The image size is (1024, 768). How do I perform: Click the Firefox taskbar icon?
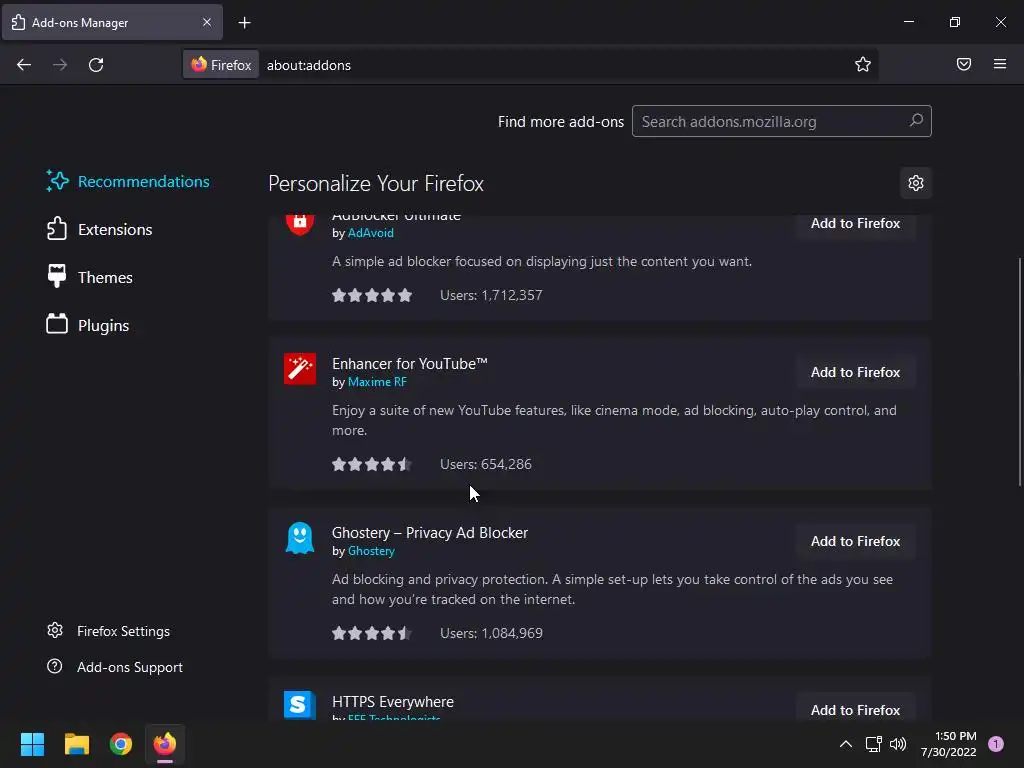(165, 744)
